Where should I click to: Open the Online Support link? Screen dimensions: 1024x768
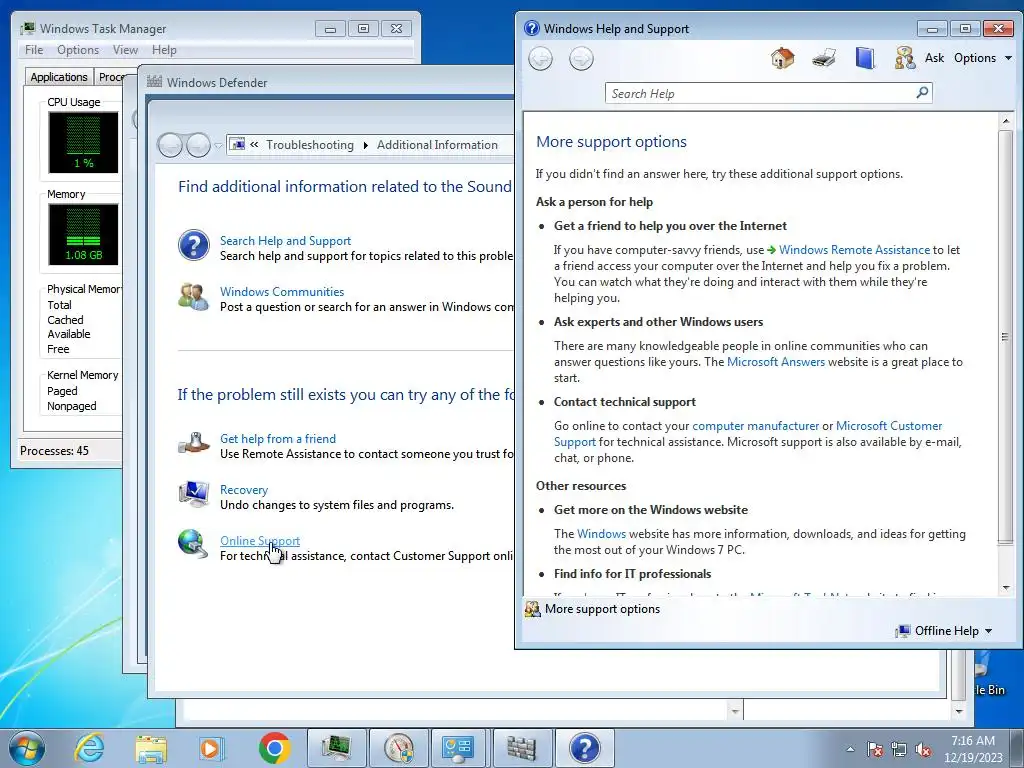tap(260, 541)
